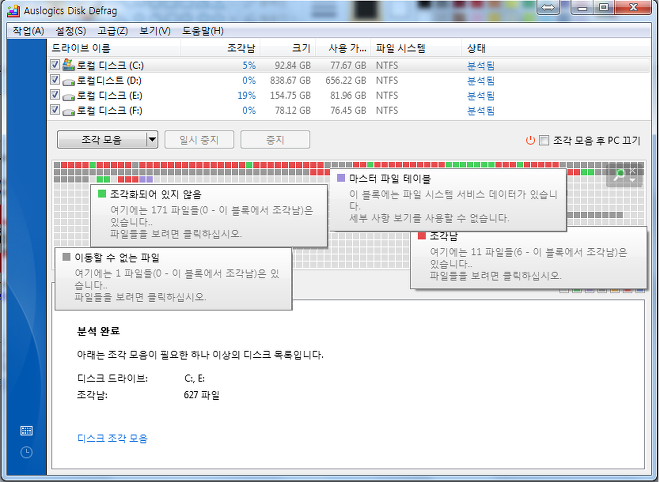660x482 pixels.
Task: Select the 78.12 GB size cell
Action: 293,111
